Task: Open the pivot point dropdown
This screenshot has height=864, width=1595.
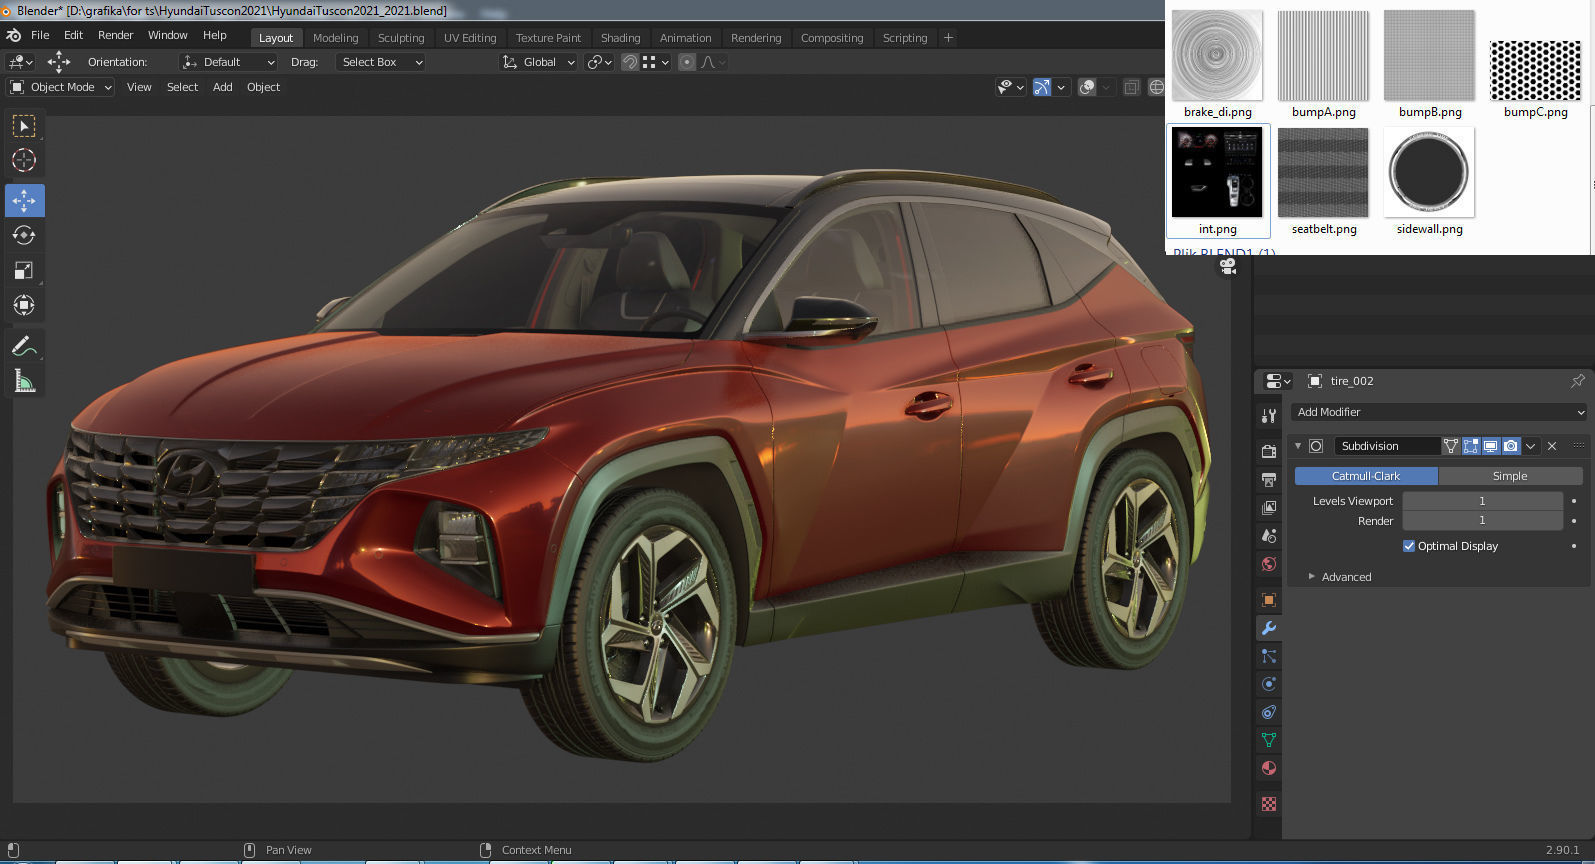Action: click(600, 62)
